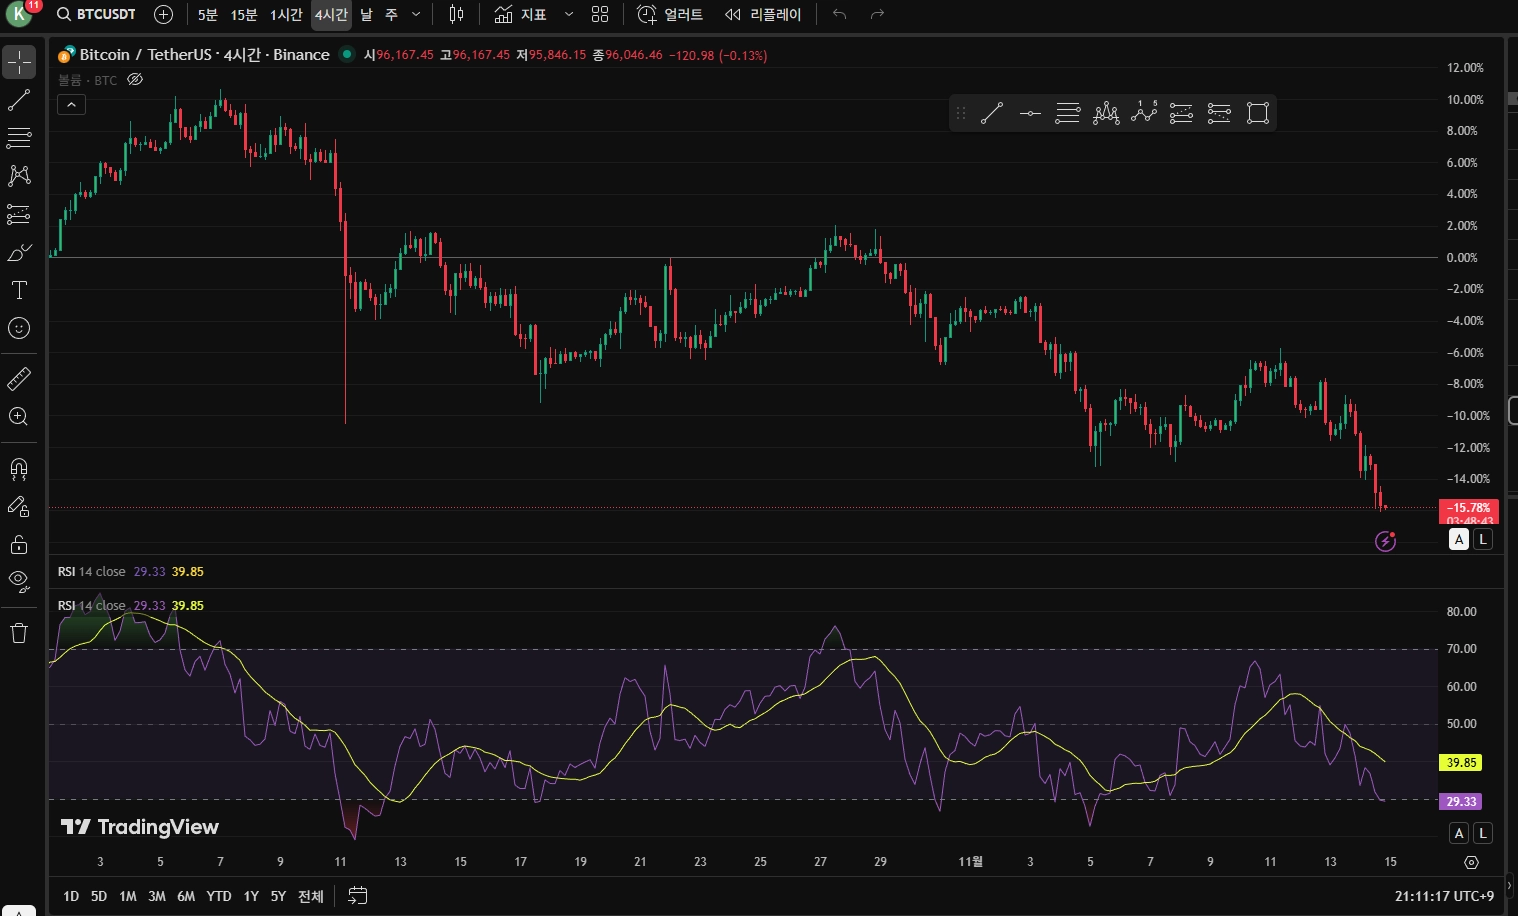
Task: Switch to the 주 weekly interval
Action: point(391,15)
